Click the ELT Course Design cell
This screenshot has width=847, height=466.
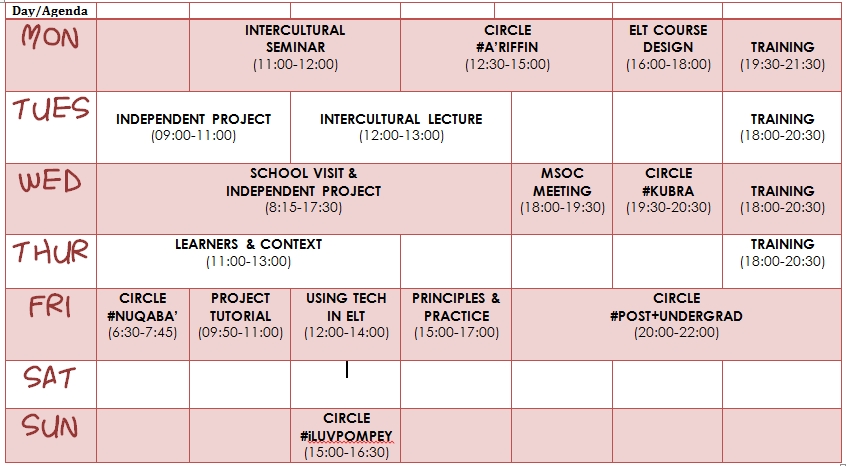point(668,55)
